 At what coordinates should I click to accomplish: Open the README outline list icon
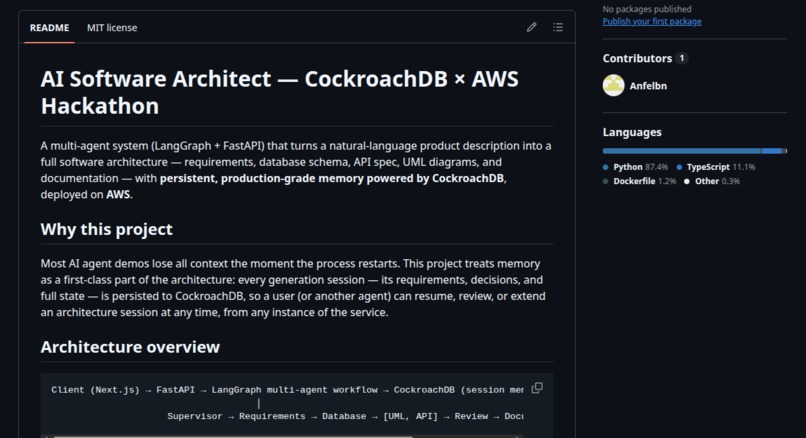point(558,27)
